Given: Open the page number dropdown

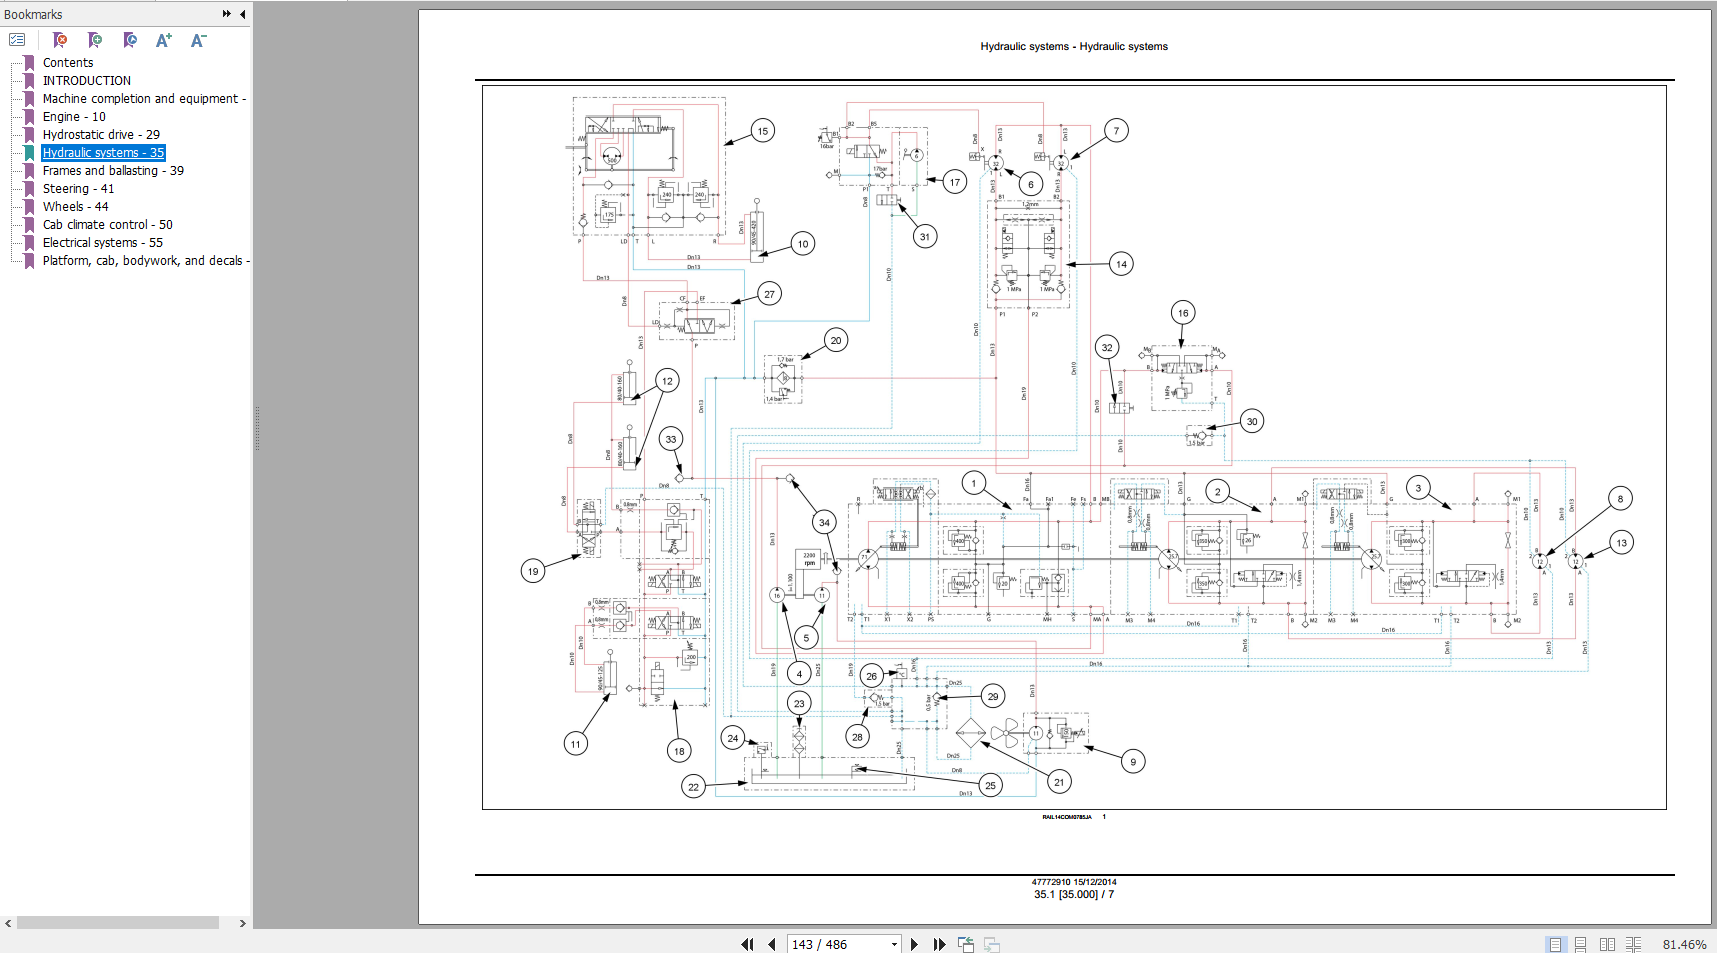Looking at the screenshot, I should click(894, 944).
